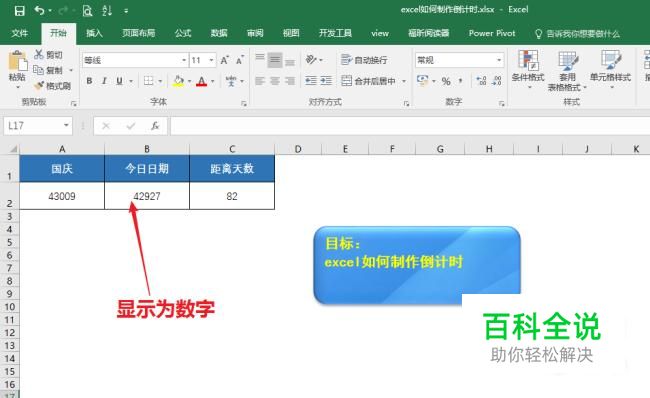Open text orientation options

click(314, 60)
